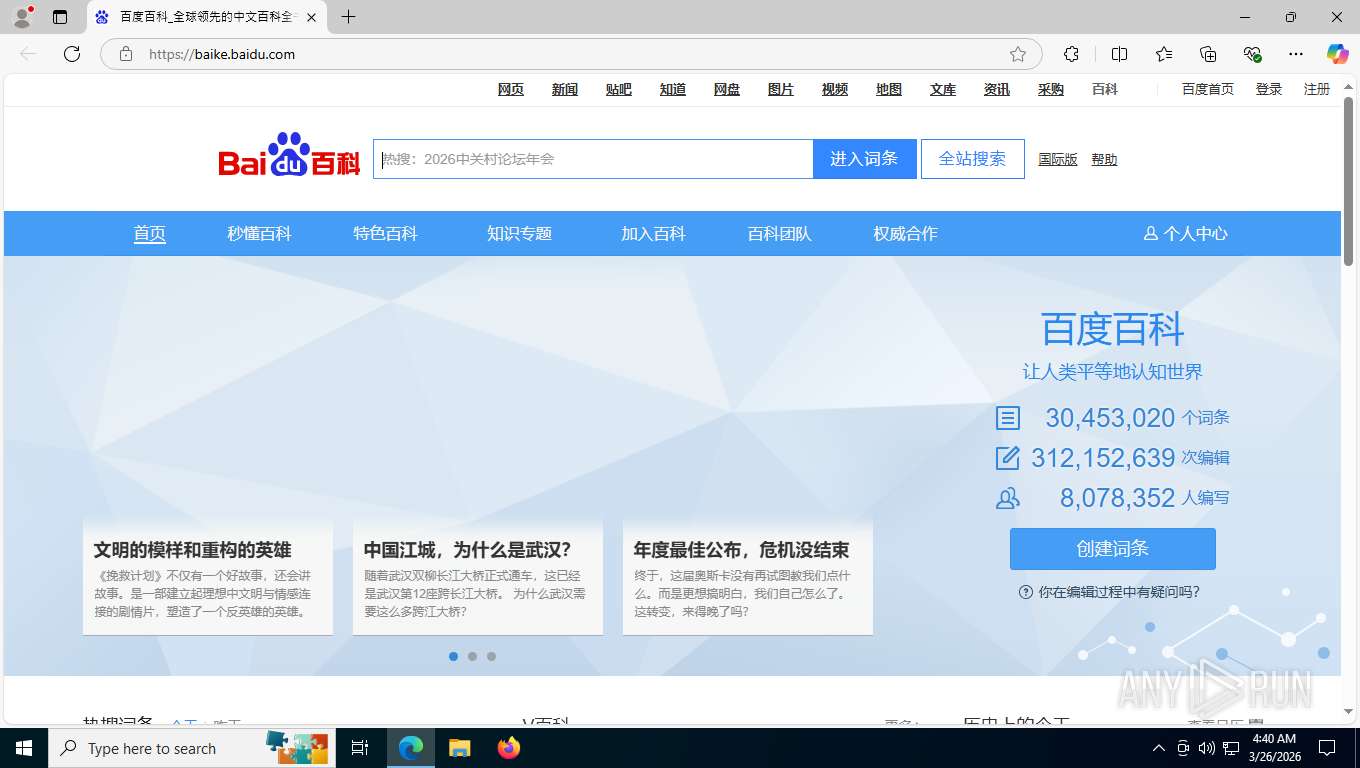Go to 新闻 in the top navigation
This screenshot has width=1360, height=768.
[565, 89]
